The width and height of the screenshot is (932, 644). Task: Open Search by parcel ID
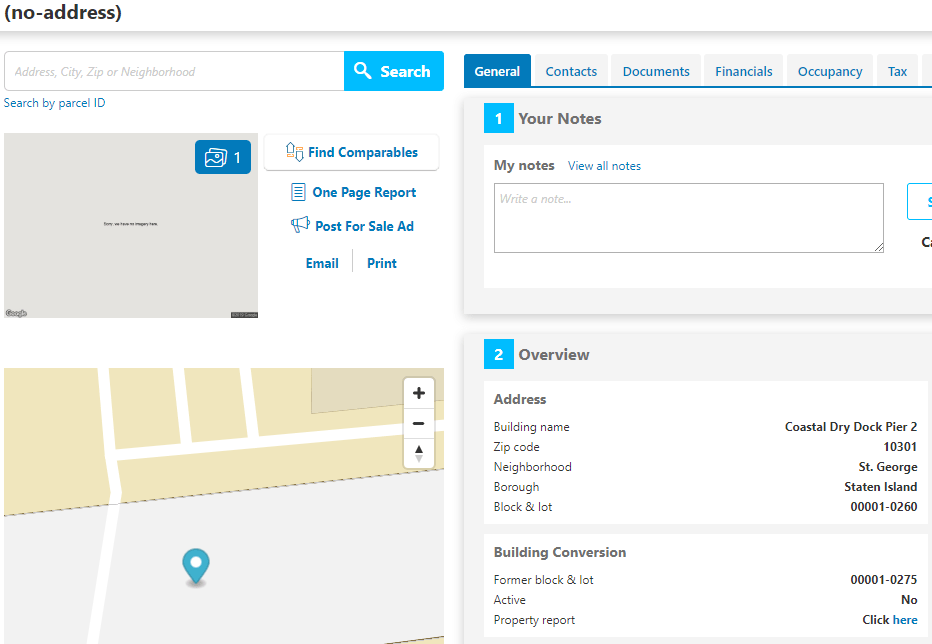tap(54, 102)
